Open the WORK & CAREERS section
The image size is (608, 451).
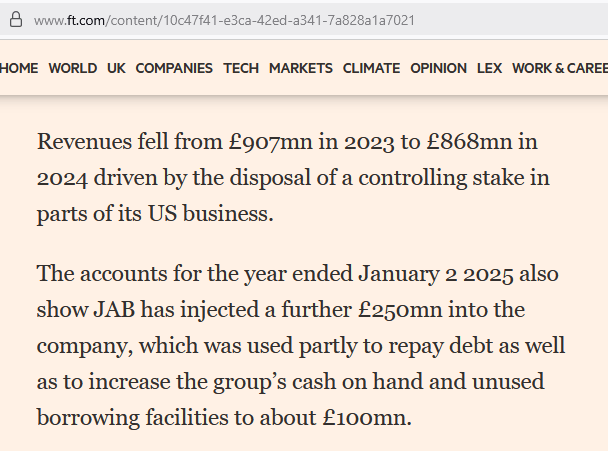click(x=559, y=68)
